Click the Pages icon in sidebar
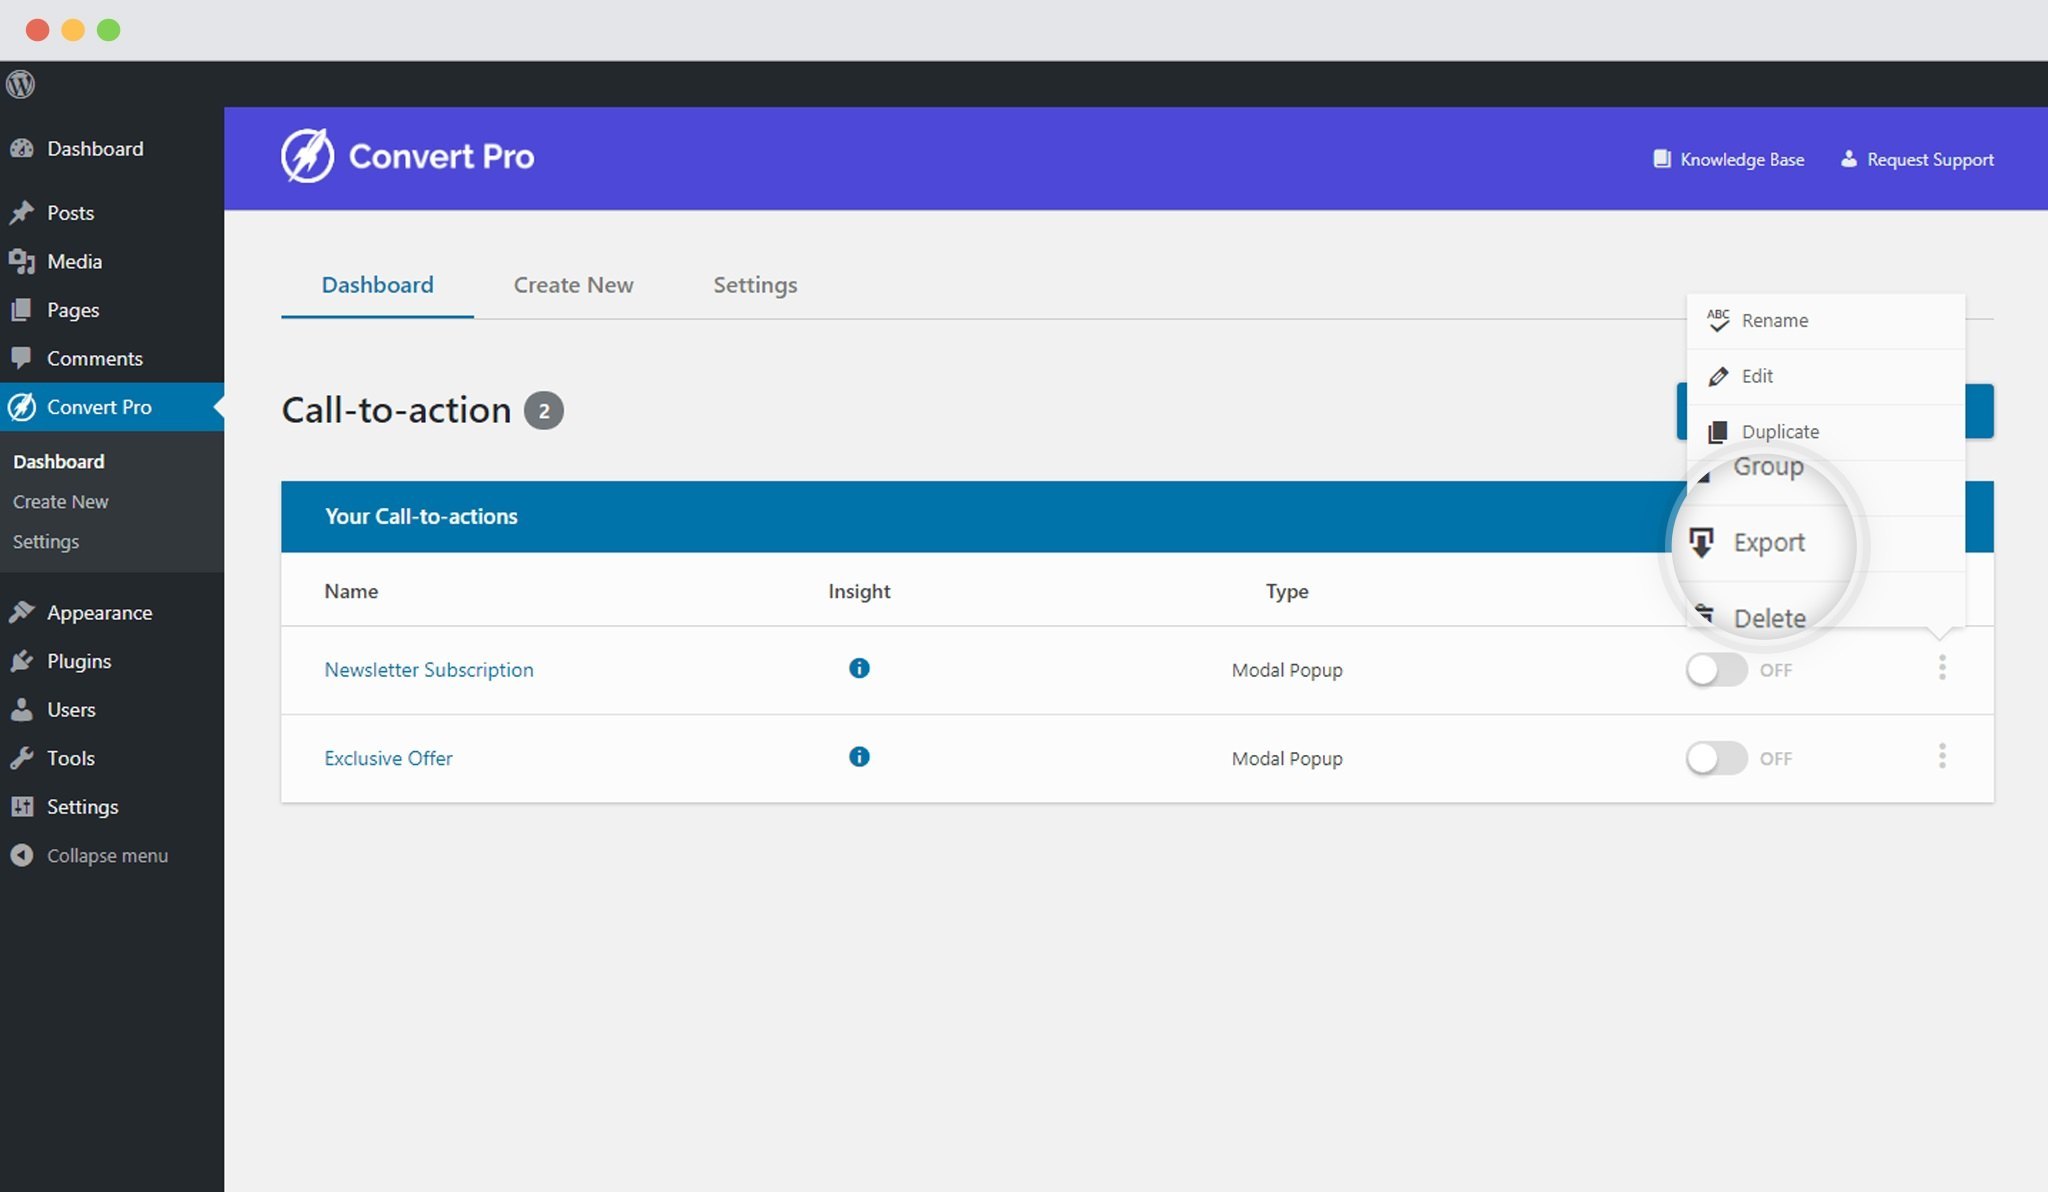The width and height of the screenshot is (2048, 1192). click(21, 310)
